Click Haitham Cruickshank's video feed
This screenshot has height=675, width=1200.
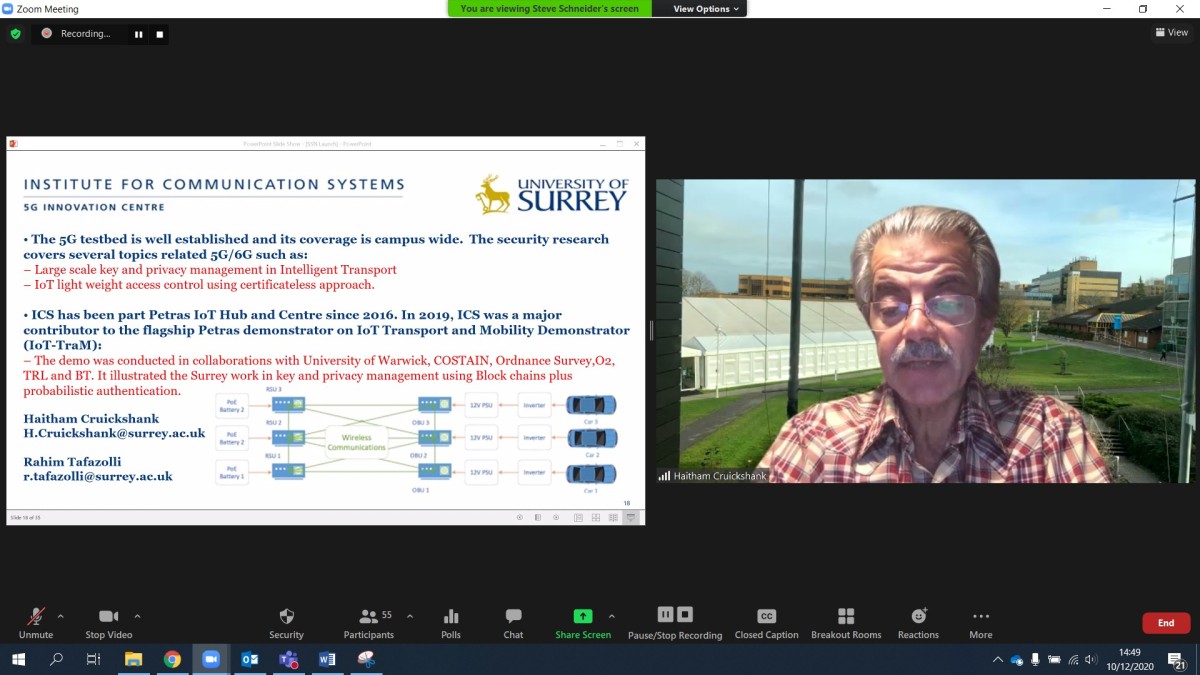[925, 330]
